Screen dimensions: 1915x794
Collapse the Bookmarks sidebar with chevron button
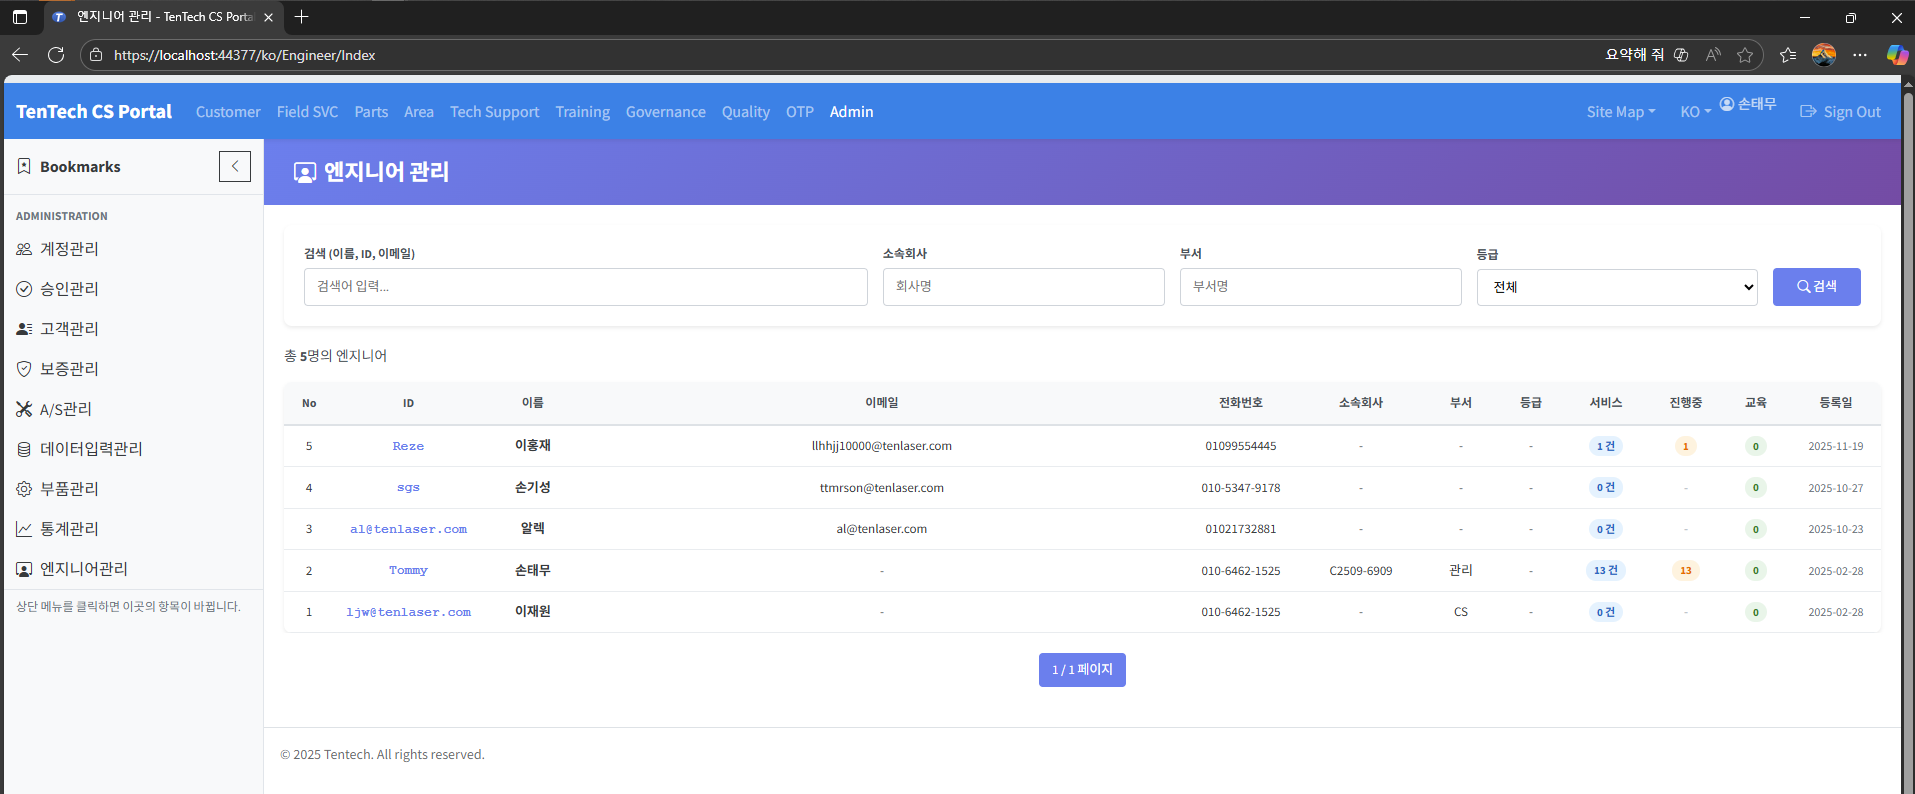pos(234,167)
